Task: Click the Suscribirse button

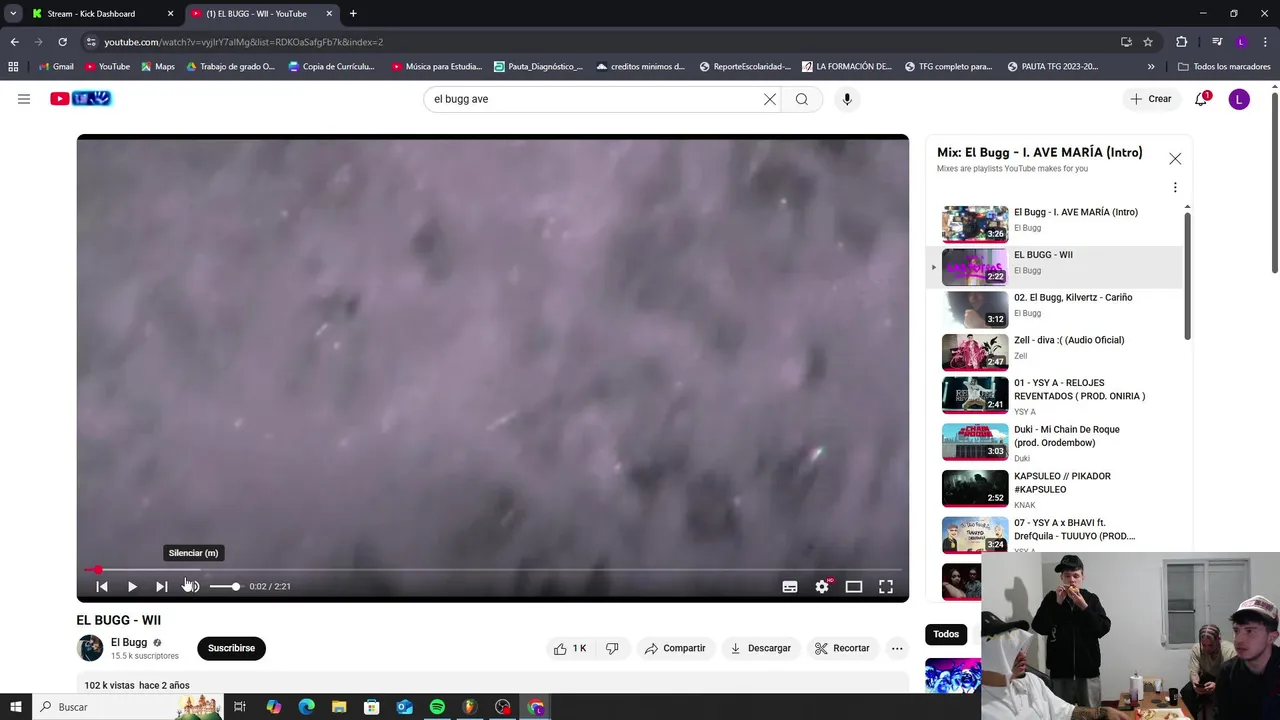Action: 231,648
